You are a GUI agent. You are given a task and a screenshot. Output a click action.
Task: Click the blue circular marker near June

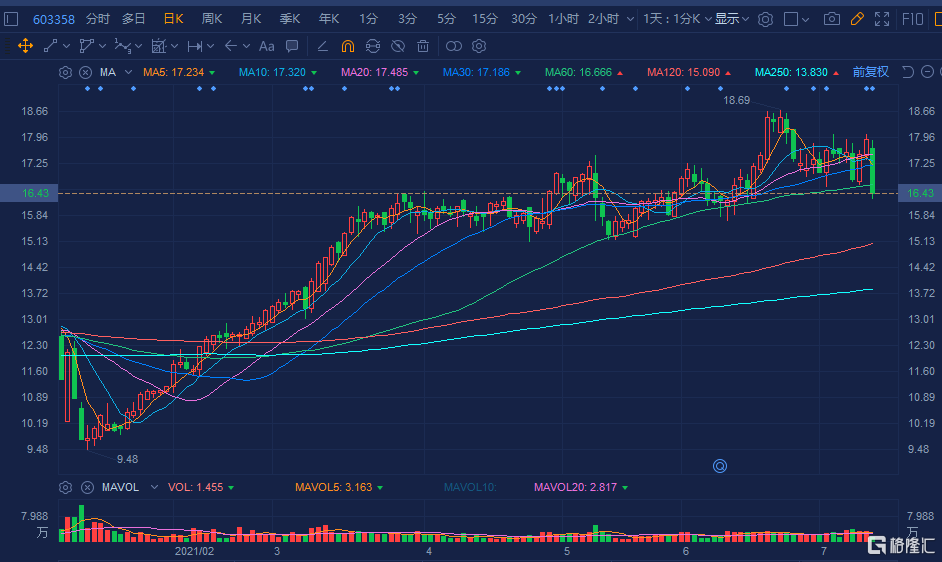720,466
